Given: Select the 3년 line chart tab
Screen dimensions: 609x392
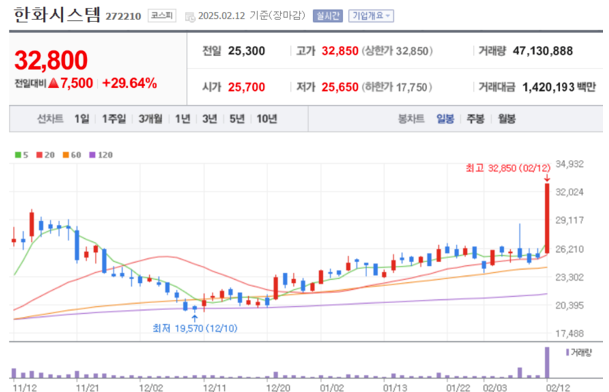Looking at the screenshot, I should [209, 119].
